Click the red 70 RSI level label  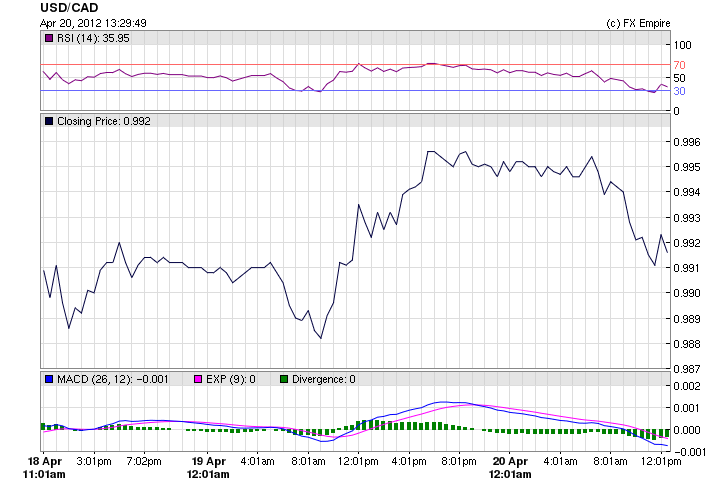679,65
